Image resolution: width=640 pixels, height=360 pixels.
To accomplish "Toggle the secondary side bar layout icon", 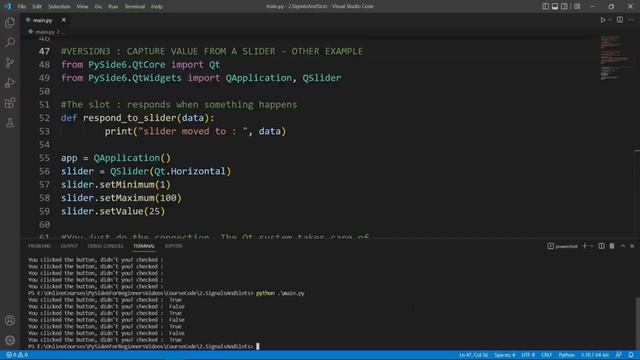I will [564, 7].
